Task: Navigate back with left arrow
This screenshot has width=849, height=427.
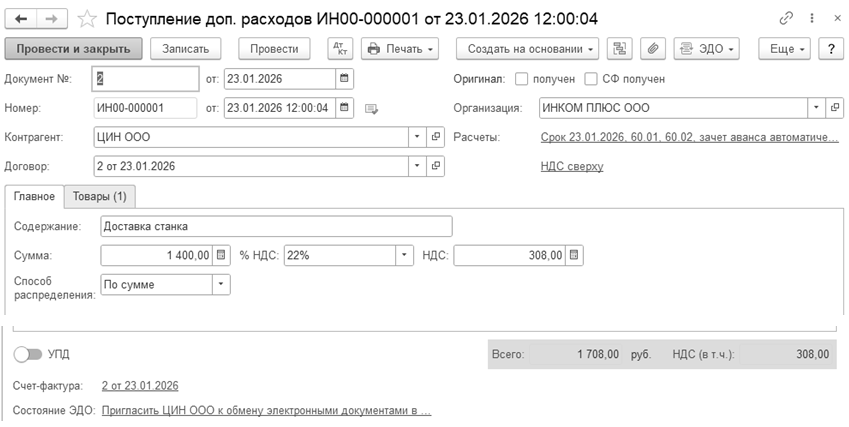Action: [20, 19]
